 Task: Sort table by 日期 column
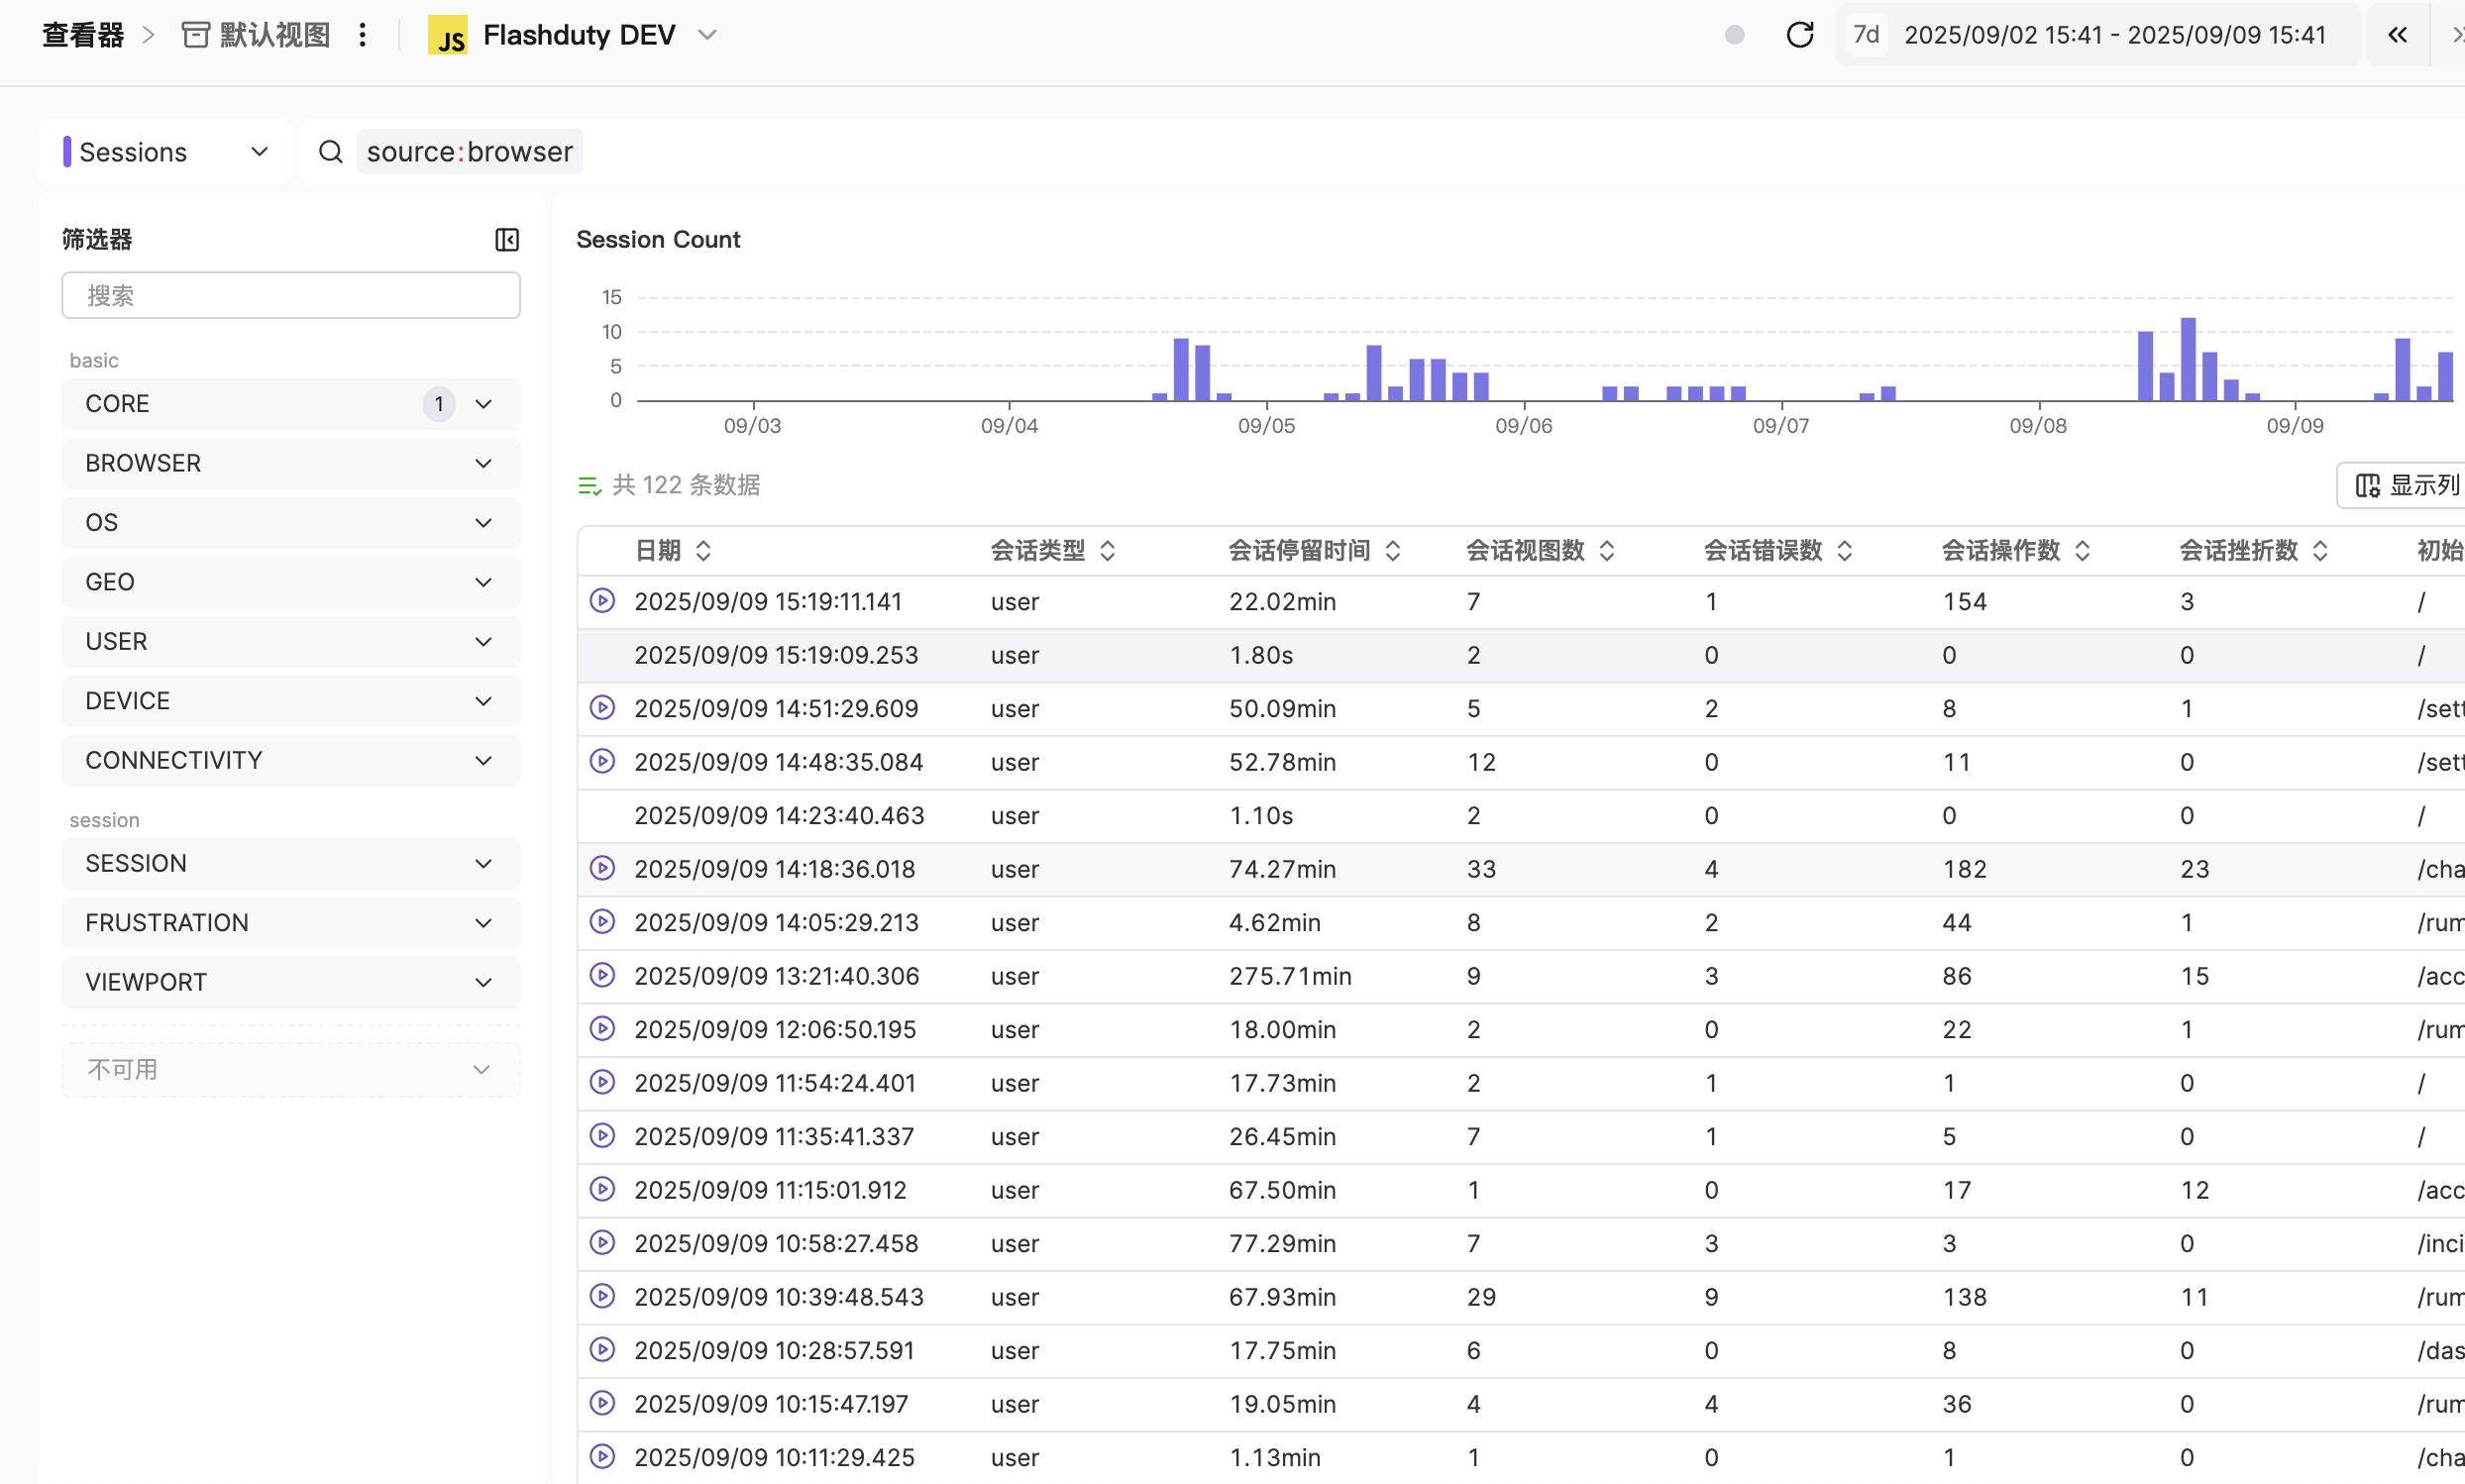click(703, 551)
